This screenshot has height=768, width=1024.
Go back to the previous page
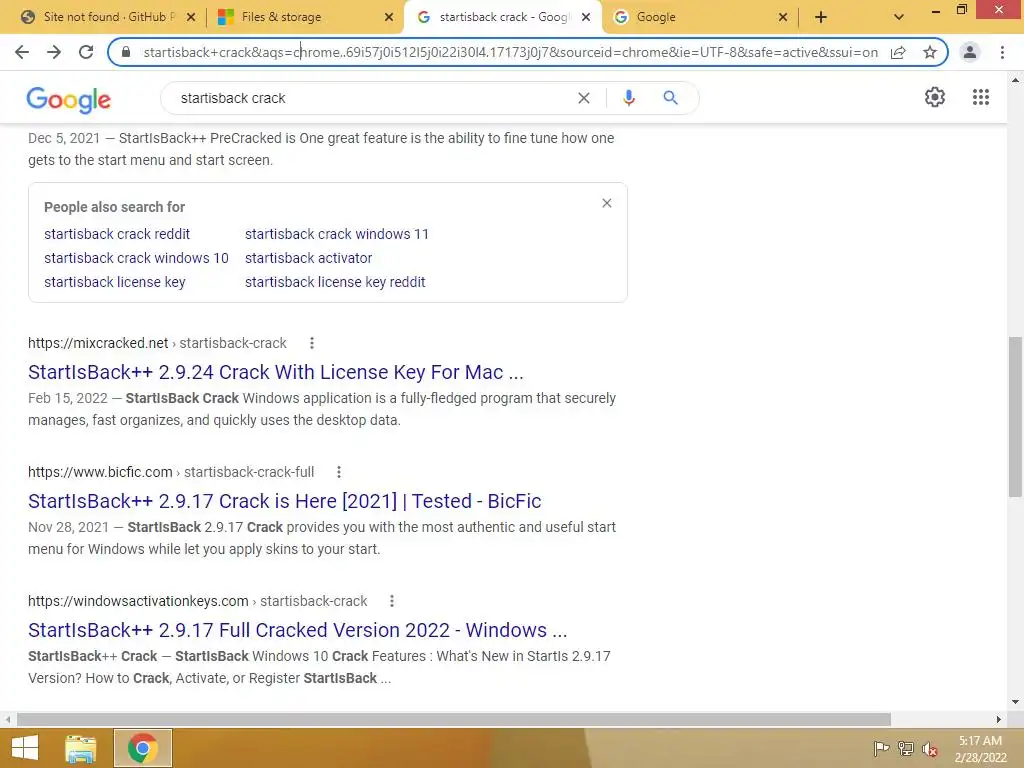coord(22,52)
